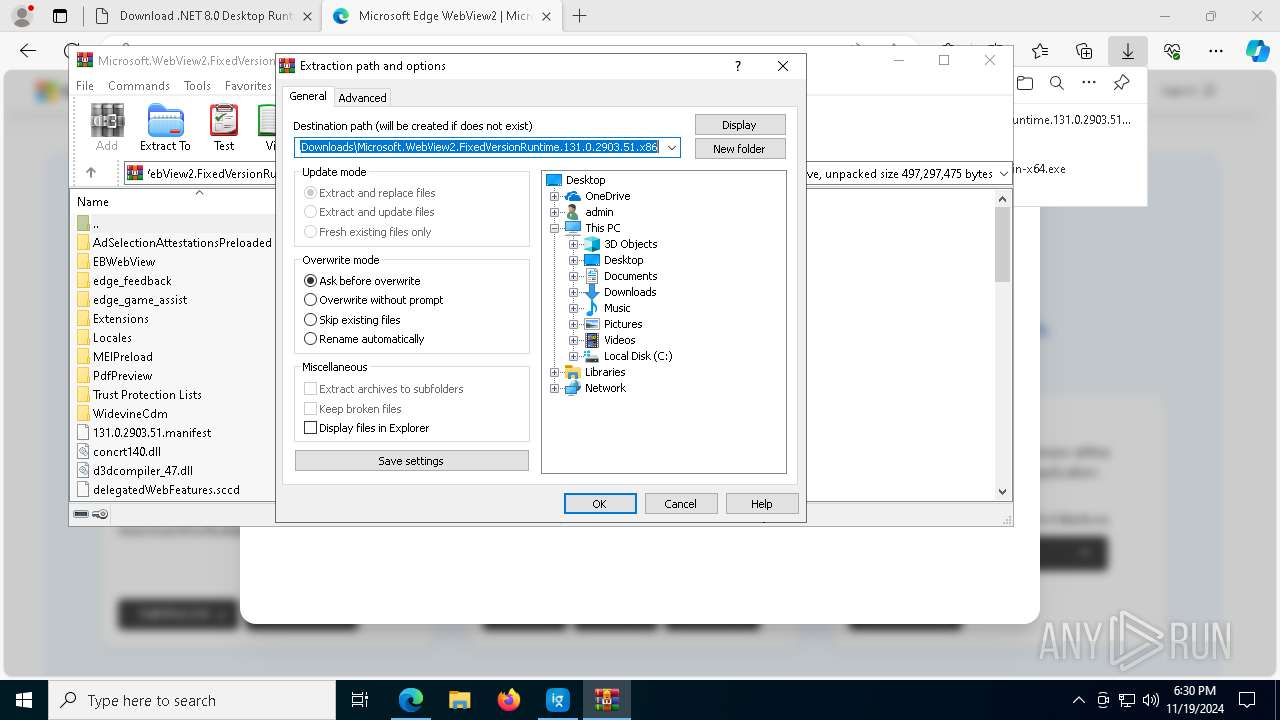Open the Copilot icon in Edge
Screen dimensions: 1280x720
[1258, 51]
